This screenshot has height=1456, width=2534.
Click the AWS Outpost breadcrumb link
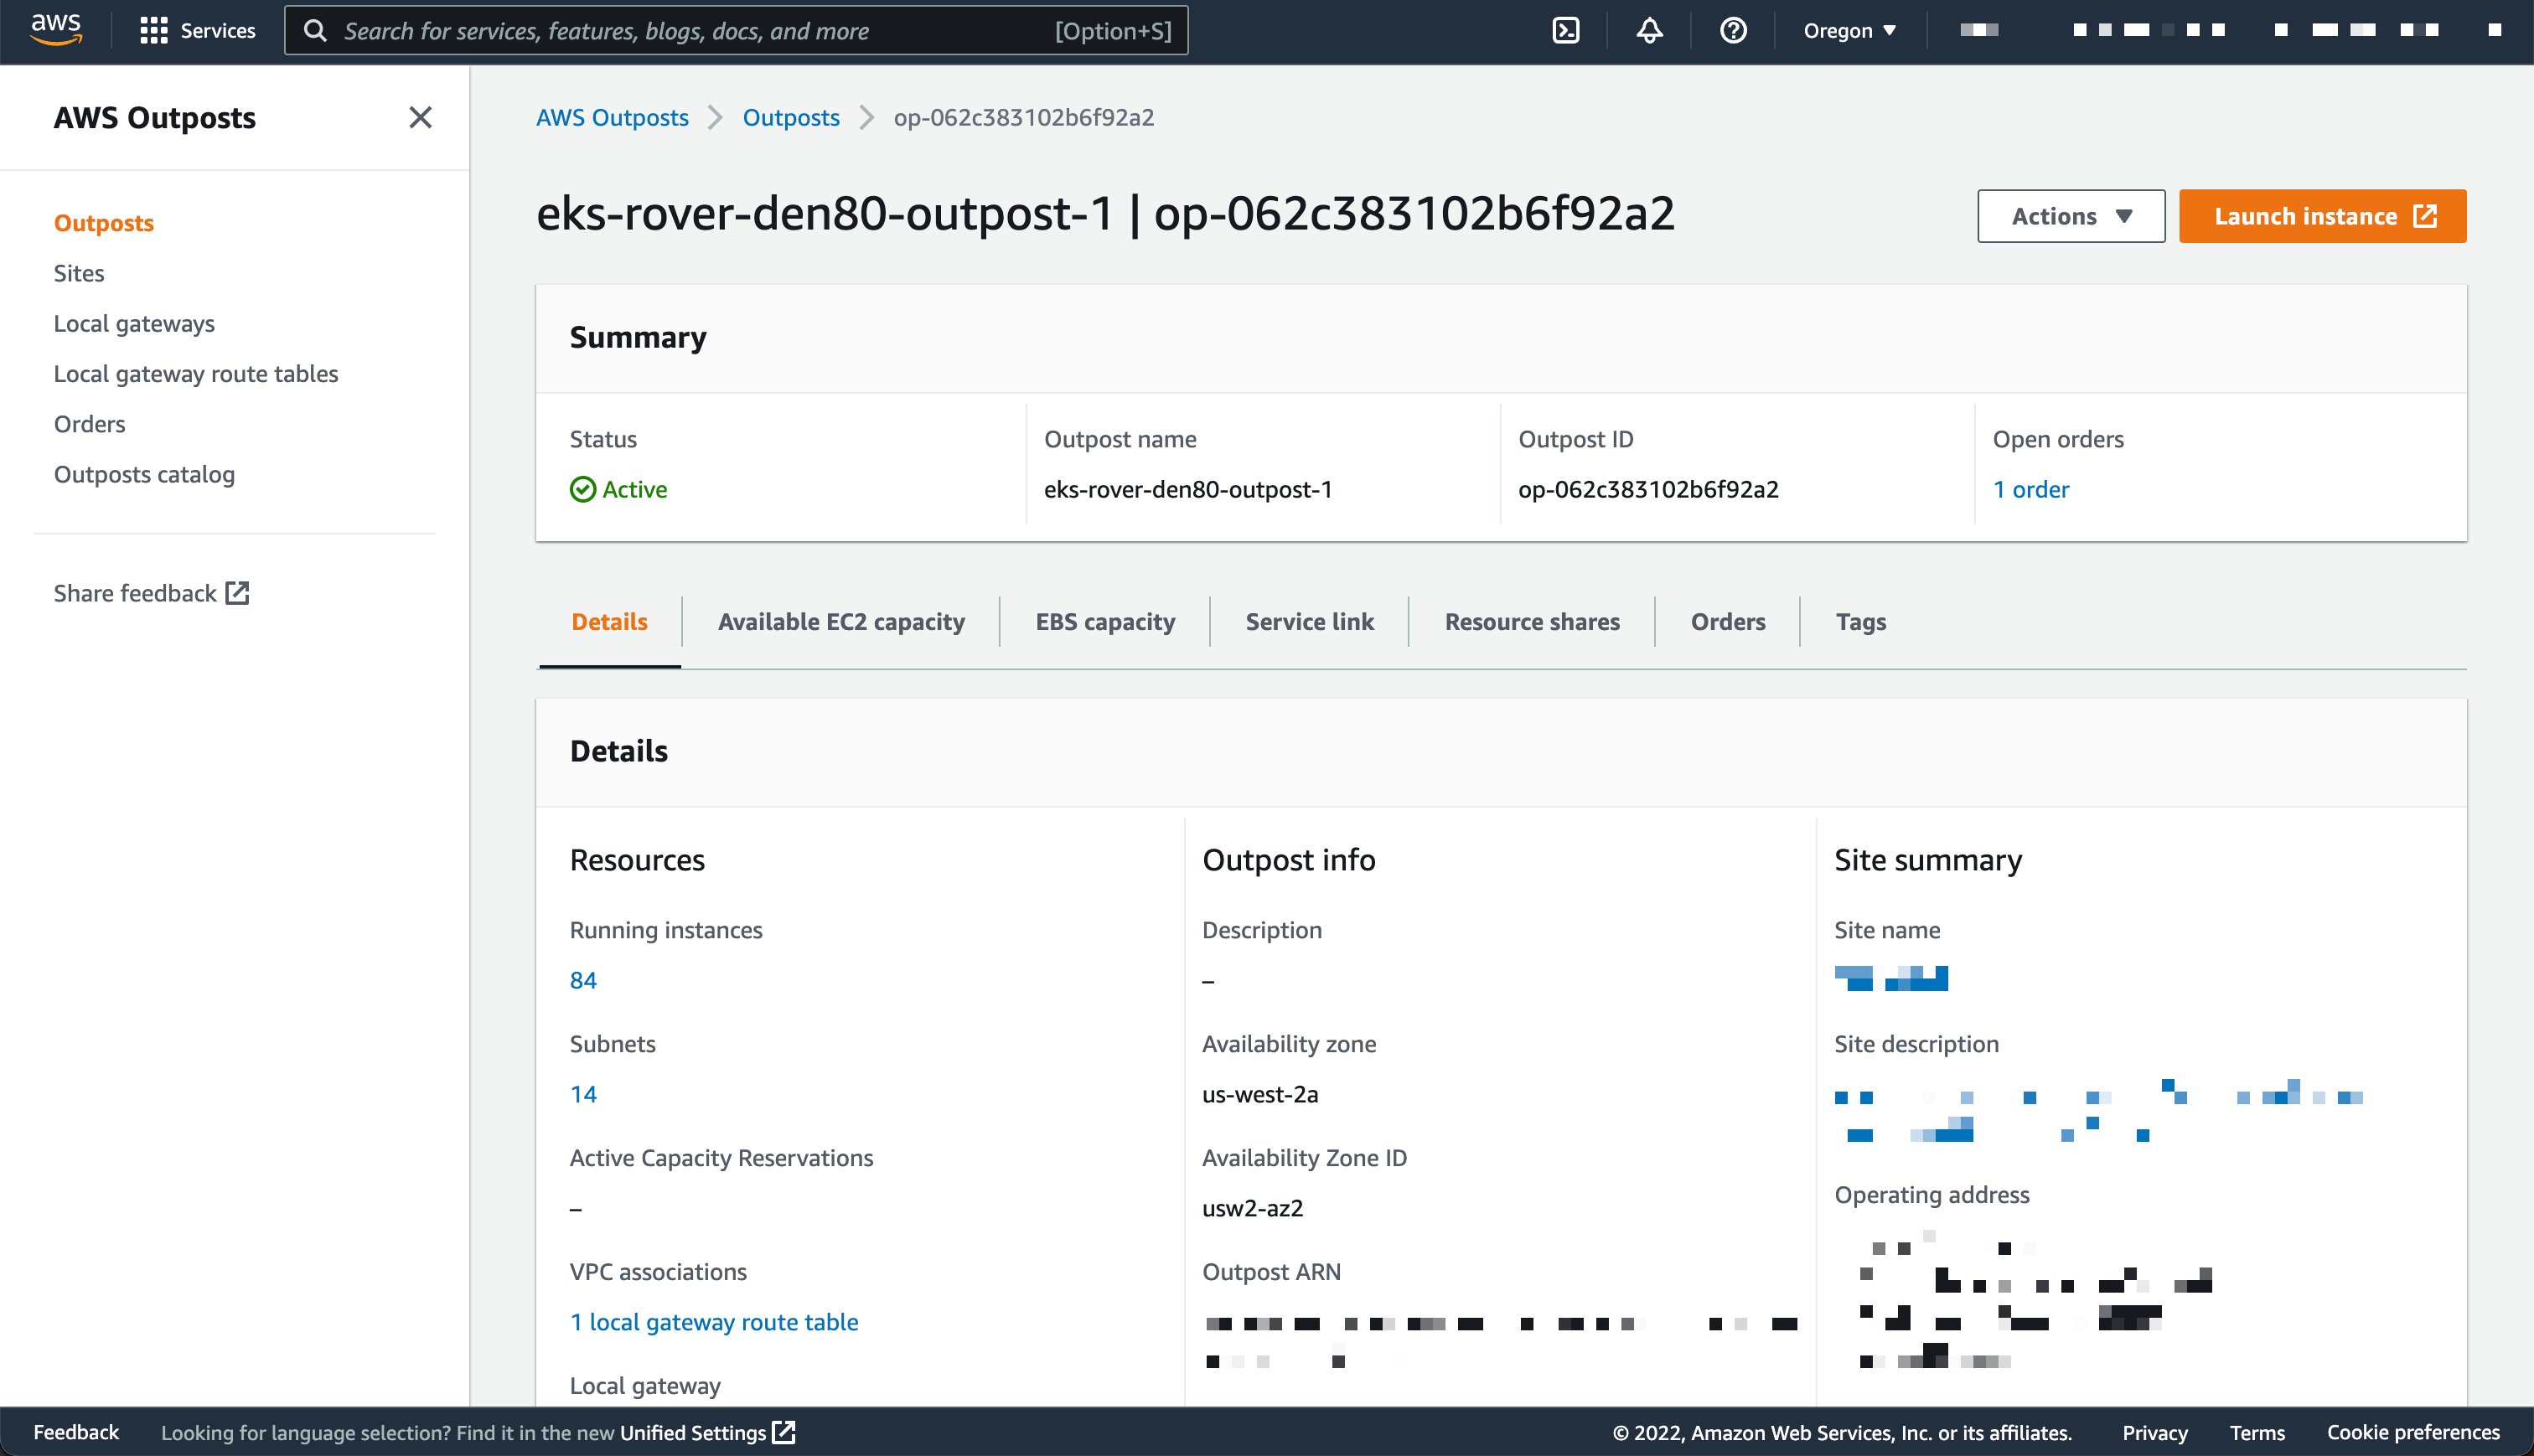[x=611, y=116]
